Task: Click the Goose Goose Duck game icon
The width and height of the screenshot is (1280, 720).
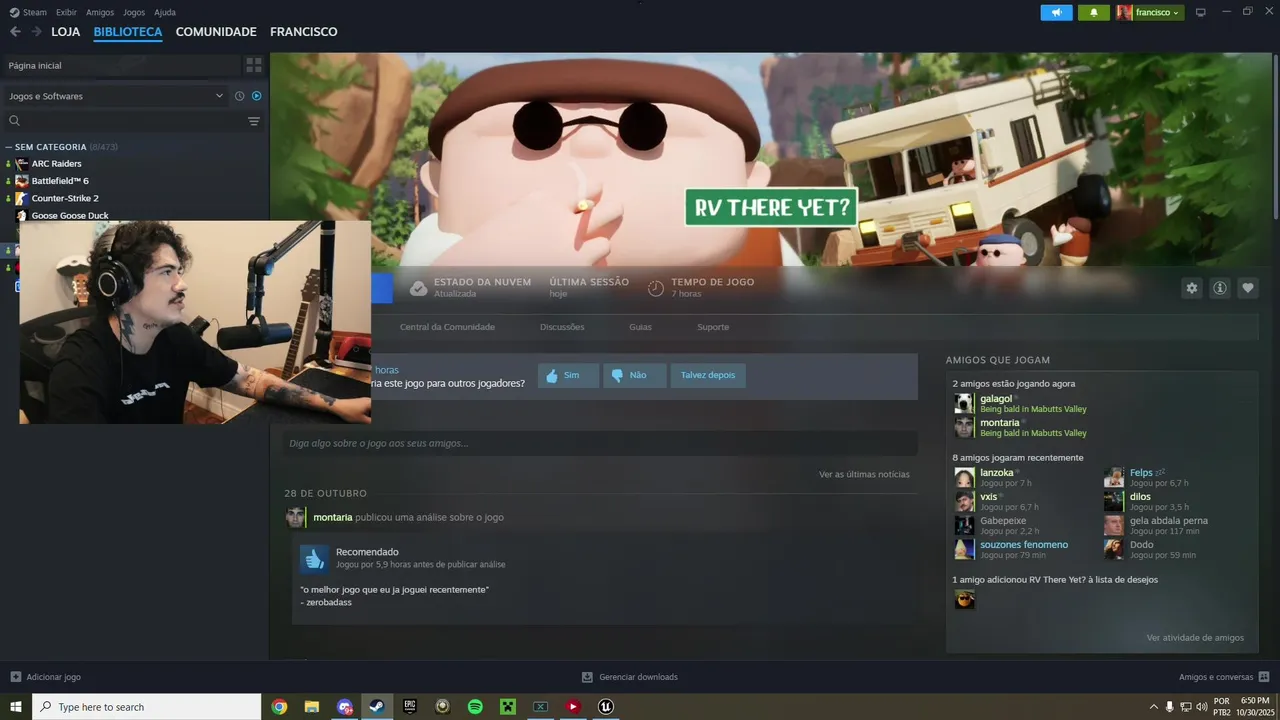Action: (22, 215)
